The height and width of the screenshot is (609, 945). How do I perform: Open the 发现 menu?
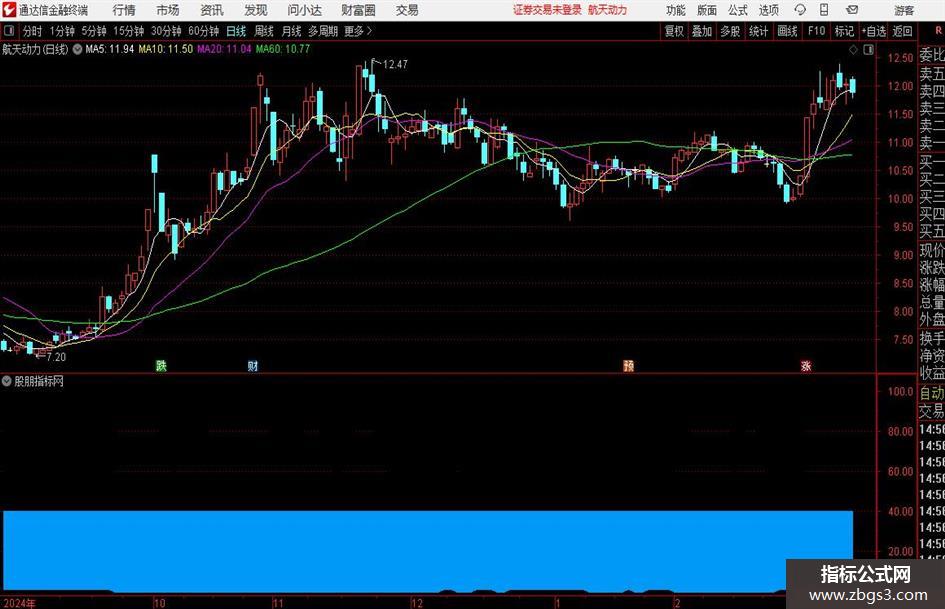coord(256,10)
